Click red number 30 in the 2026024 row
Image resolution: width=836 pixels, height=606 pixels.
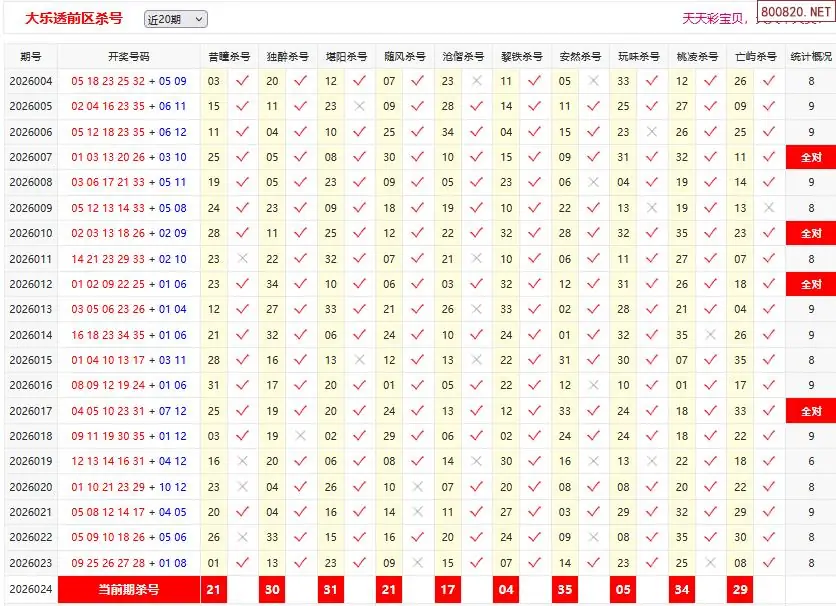click(272, 590)
